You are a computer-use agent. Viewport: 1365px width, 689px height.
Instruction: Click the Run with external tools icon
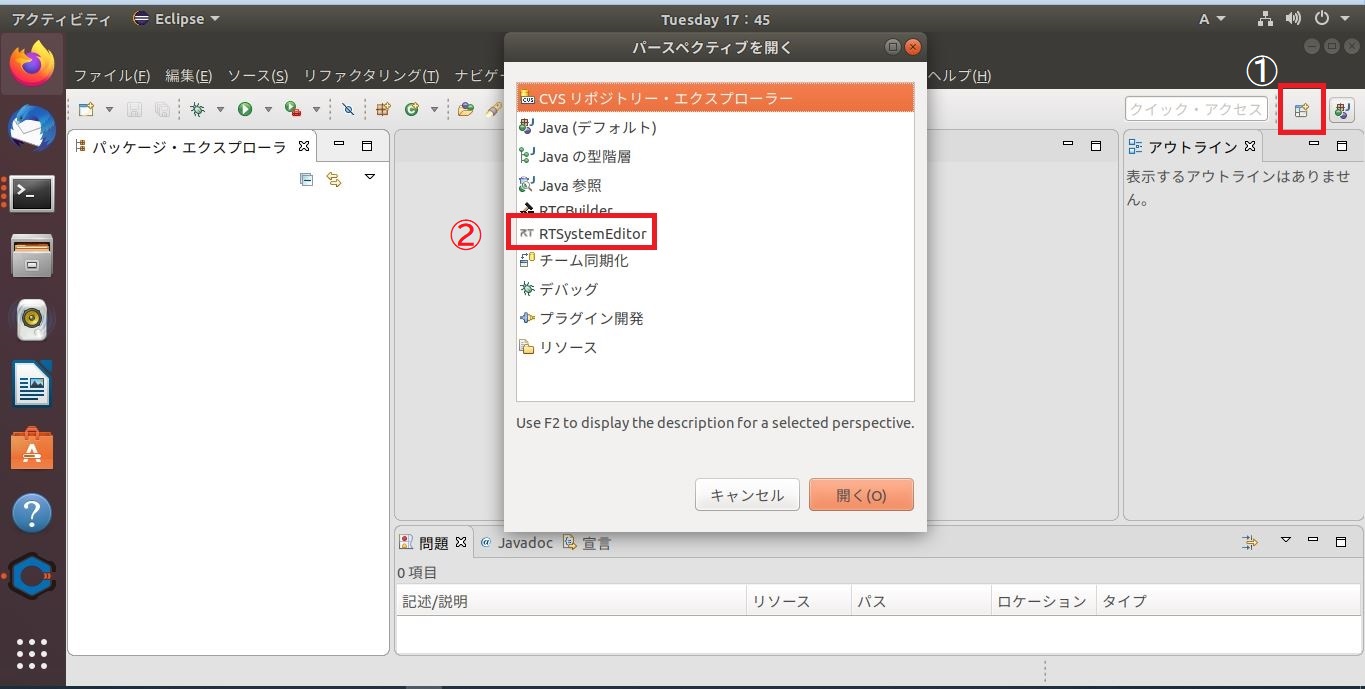[x=293, y=109]
